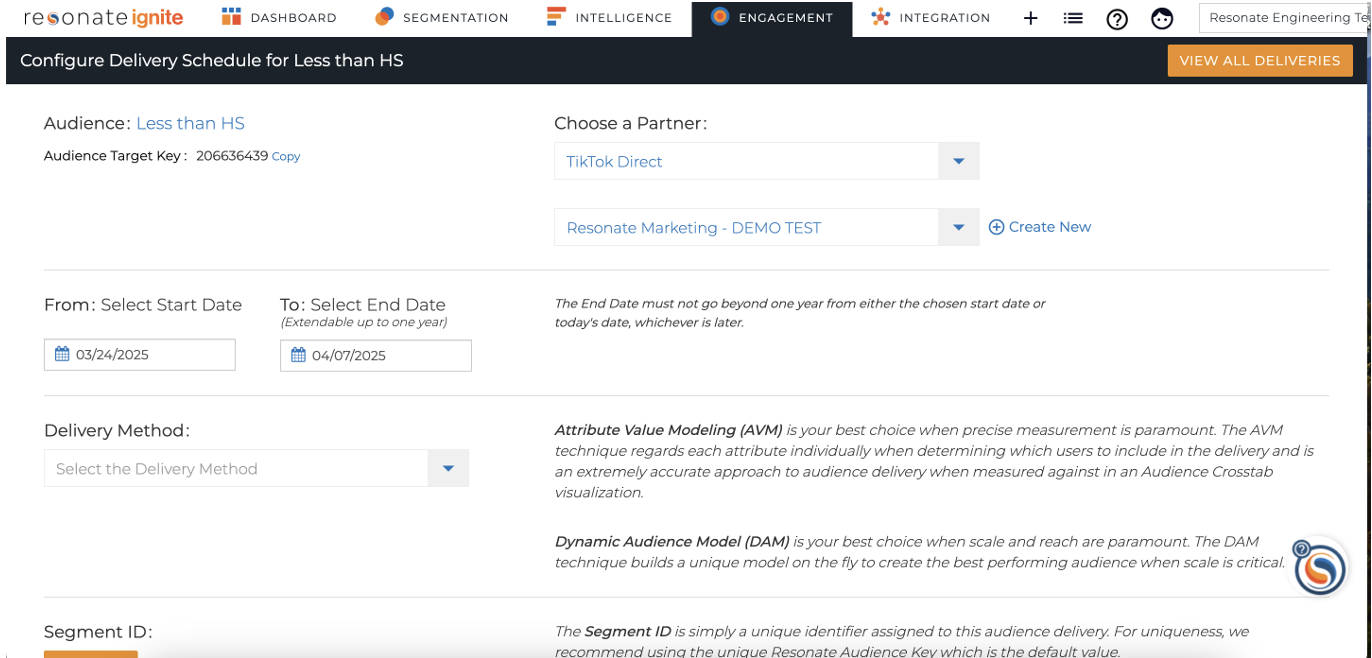The height and width of the screenshot is (658, 1372).
Task: Expand Resonate Marketing - DEMO TEST dropdown arrow
Action: (x=958, y=227)
